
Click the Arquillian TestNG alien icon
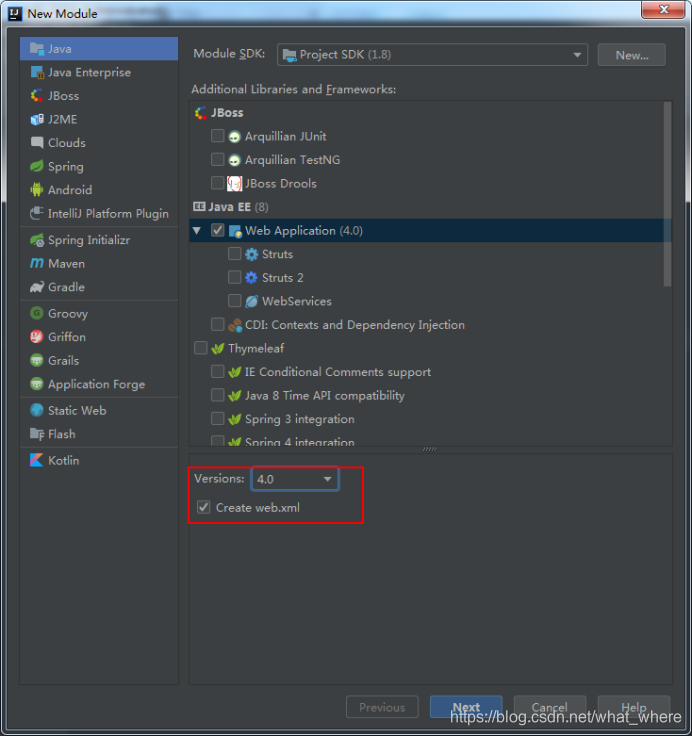pyautogui.click(x=234, y=160)
